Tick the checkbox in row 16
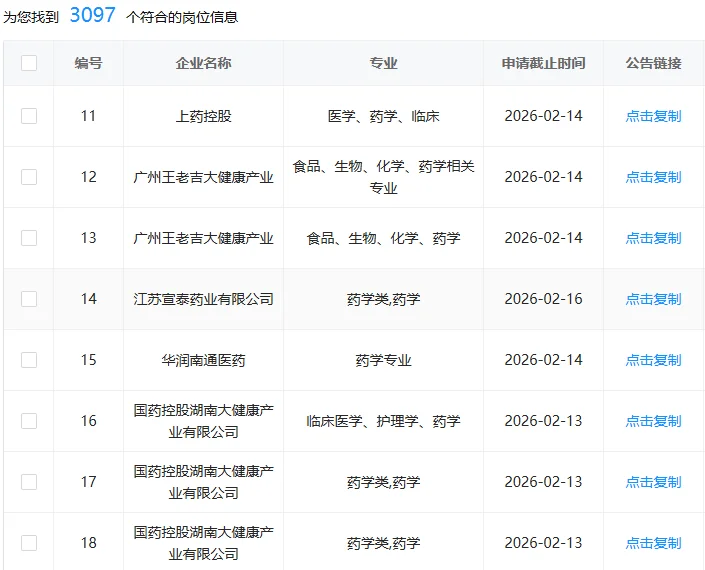The image size is (705, 570). [x=29, y=421]
